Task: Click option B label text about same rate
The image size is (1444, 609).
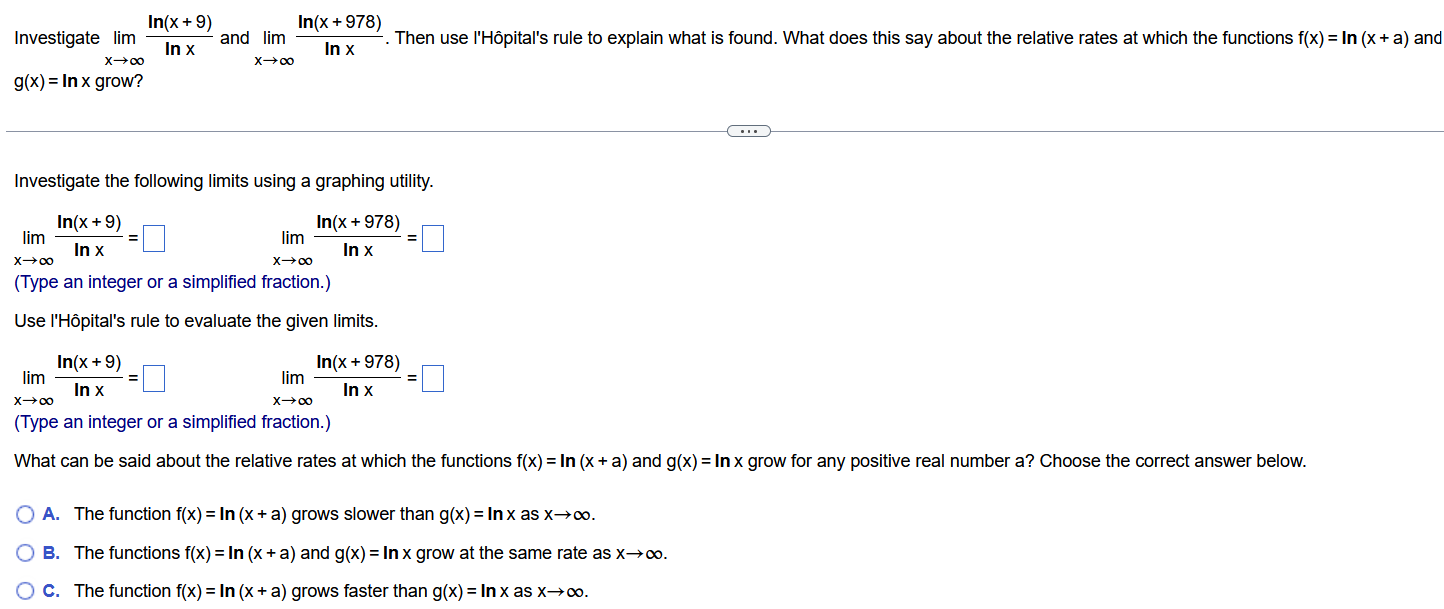Action: [x=371, y=553]
